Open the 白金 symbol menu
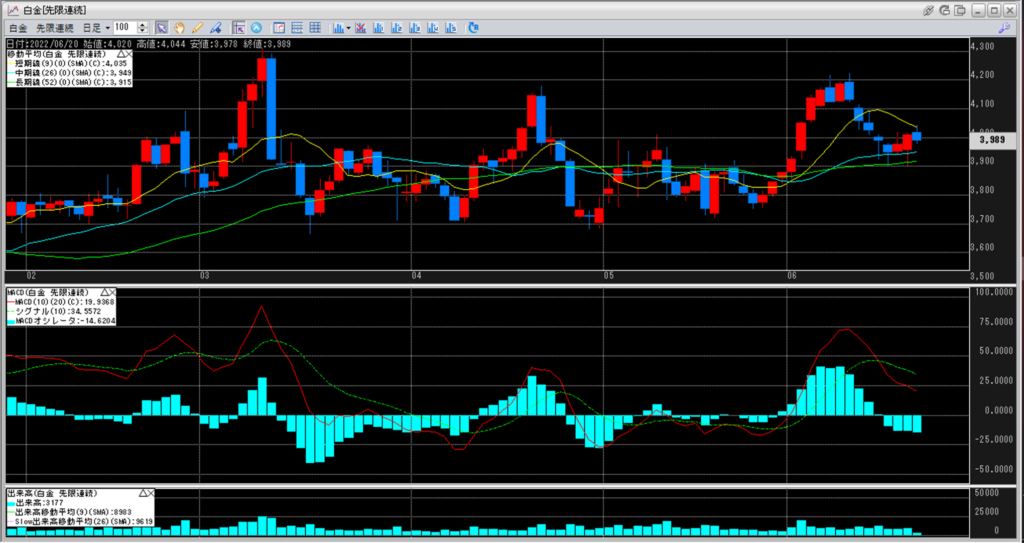Image resolution: width=1024 pixels, height=543 pixels. coord(18,28)
